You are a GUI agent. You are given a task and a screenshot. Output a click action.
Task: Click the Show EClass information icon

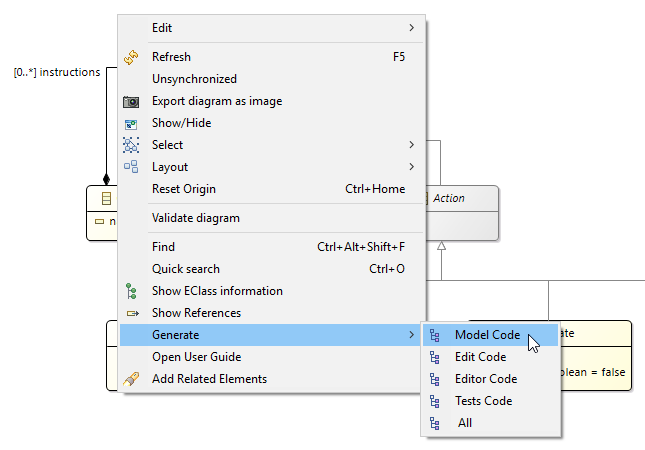pos(131,291)
